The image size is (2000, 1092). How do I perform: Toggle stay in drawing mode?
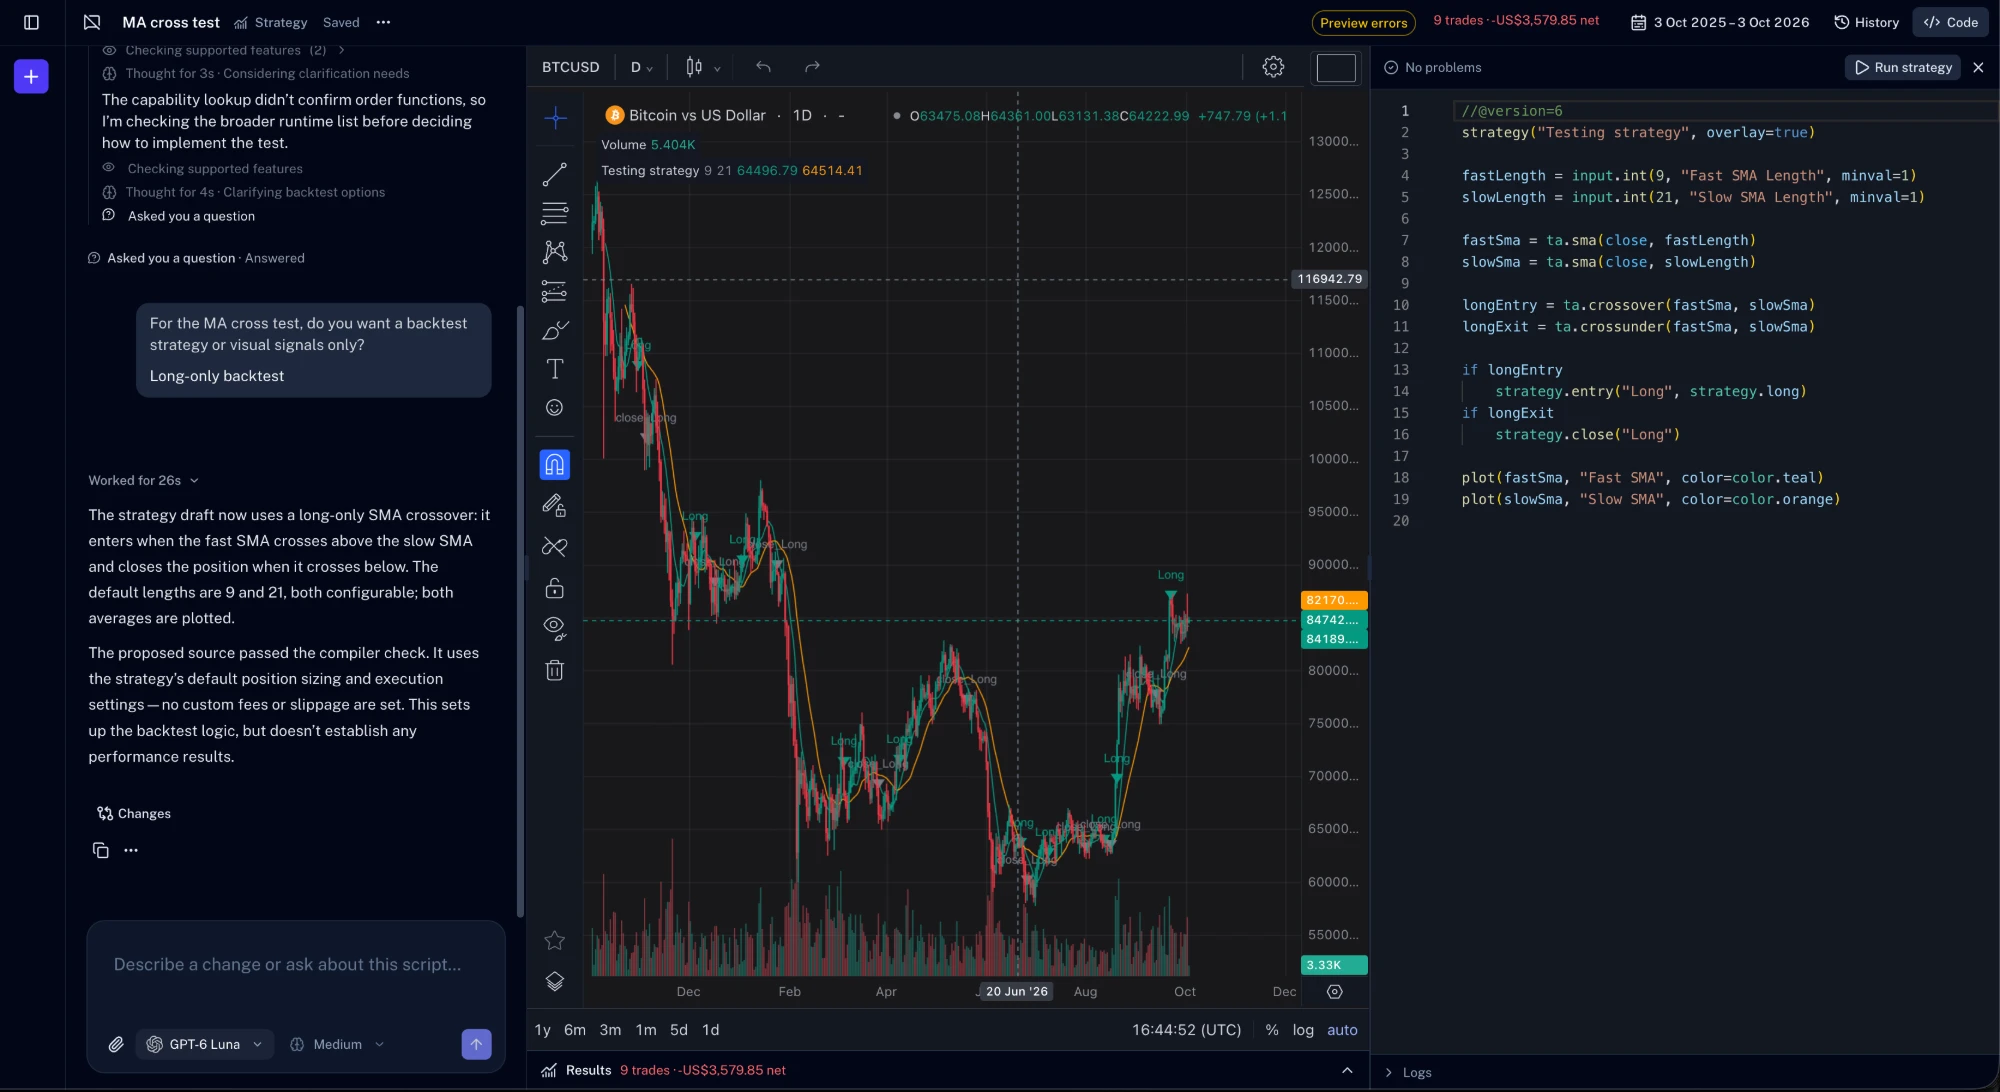coord(555,506)
